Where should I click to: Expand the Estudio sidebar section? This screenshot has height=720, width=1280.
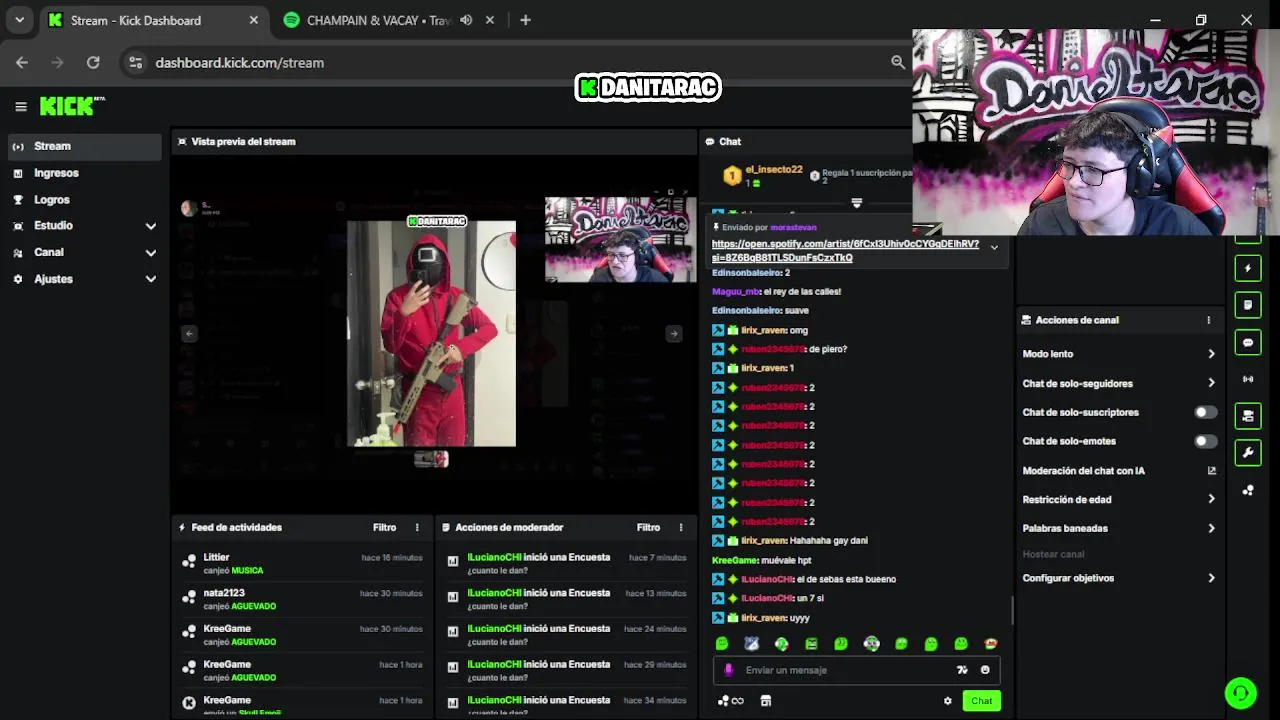pos(85,226)
